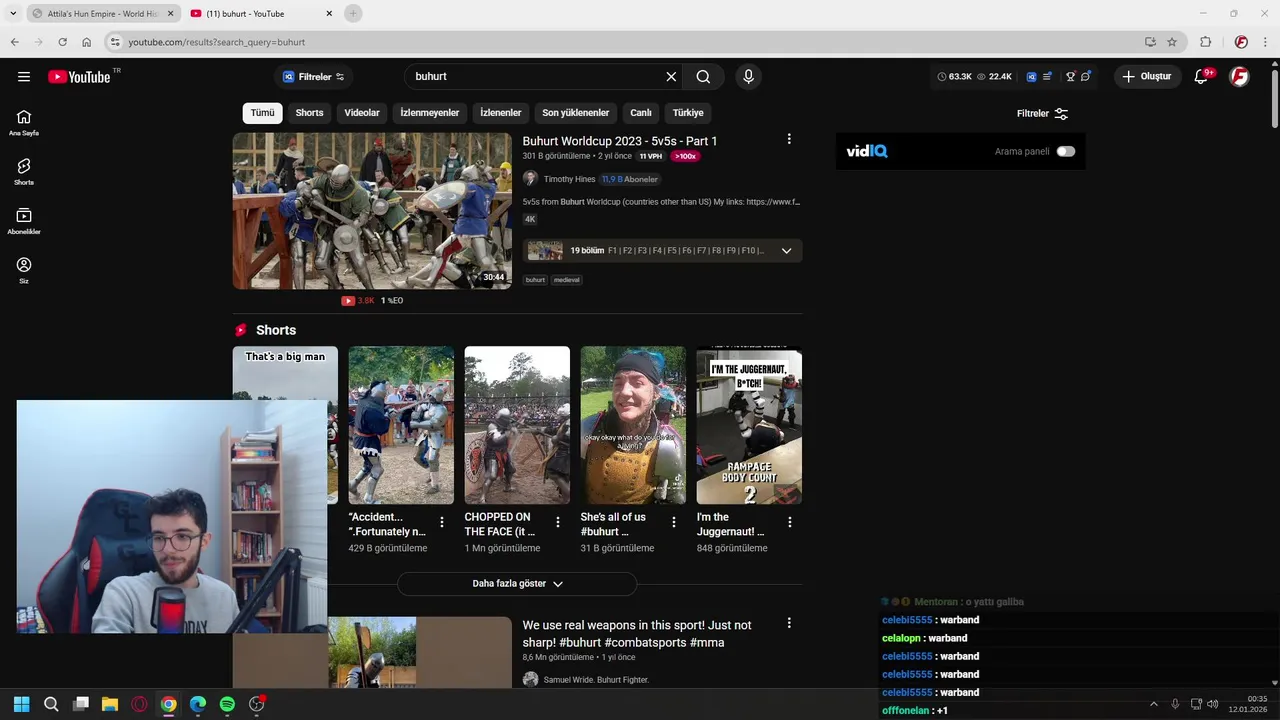The height and width of the screenshot is (720, 1280).
Task: Open File Explorer from the taskbar
Action: click(x=110, y=704)
